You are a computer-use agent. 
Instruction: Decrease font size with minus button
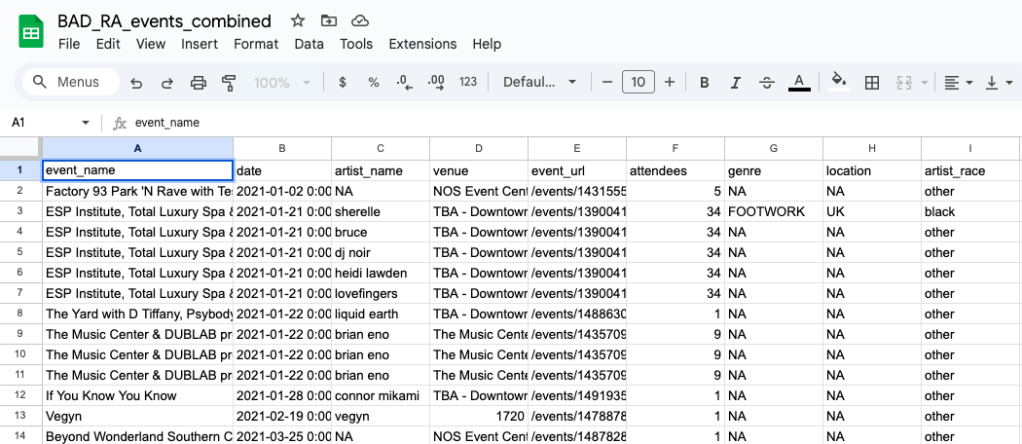607,82
